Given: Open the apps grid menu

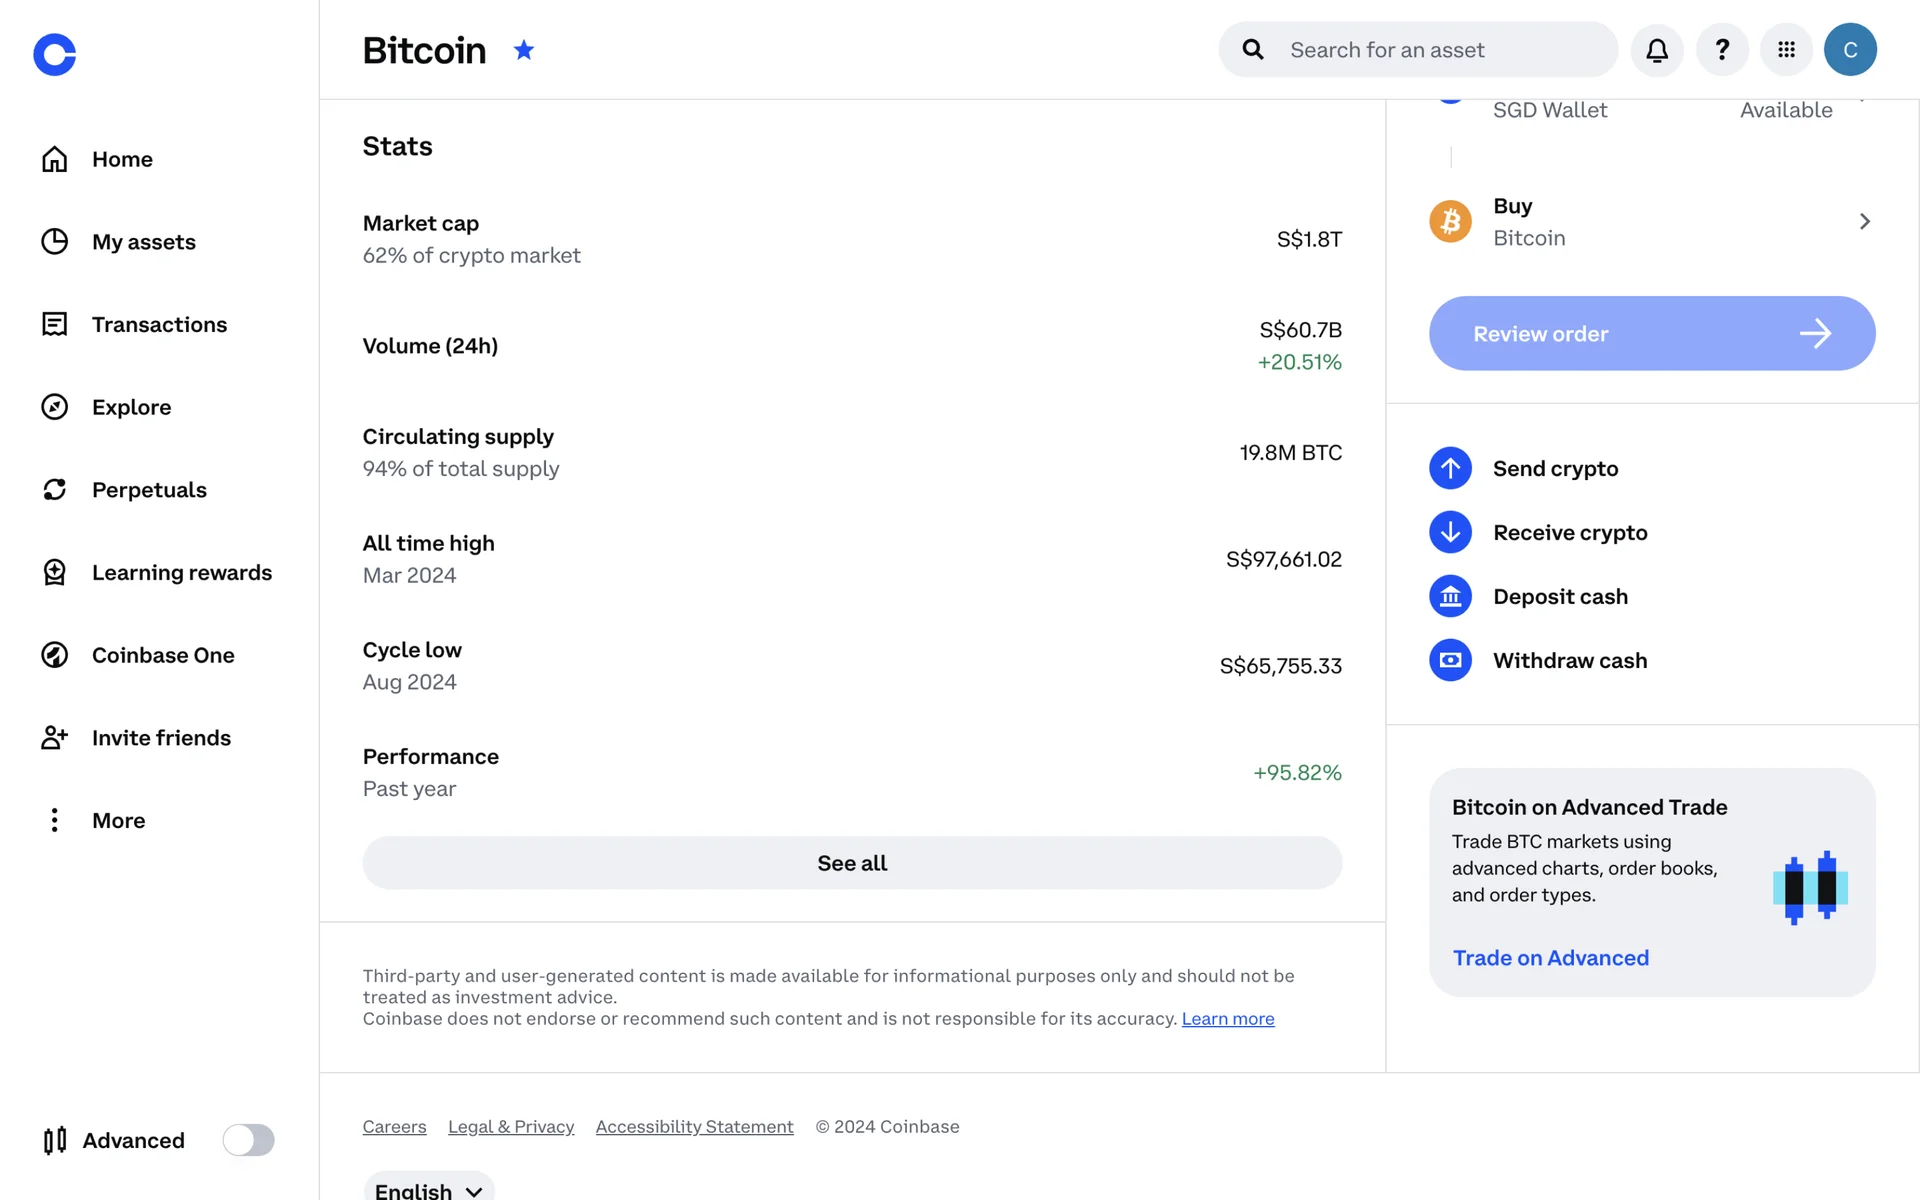Looking at the screenshot, I should 1787,50.
